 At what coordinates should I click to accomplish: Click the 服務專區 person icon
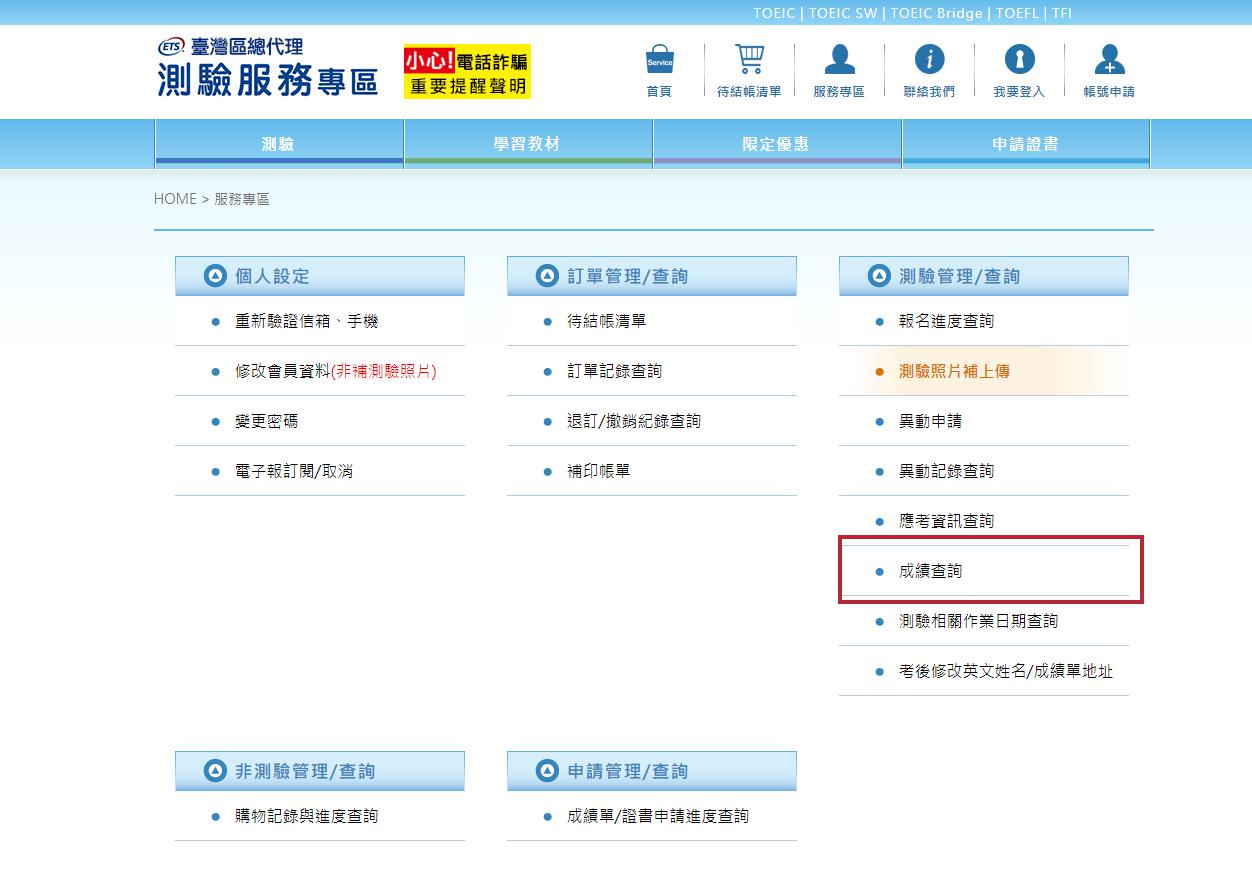[839, 59]
